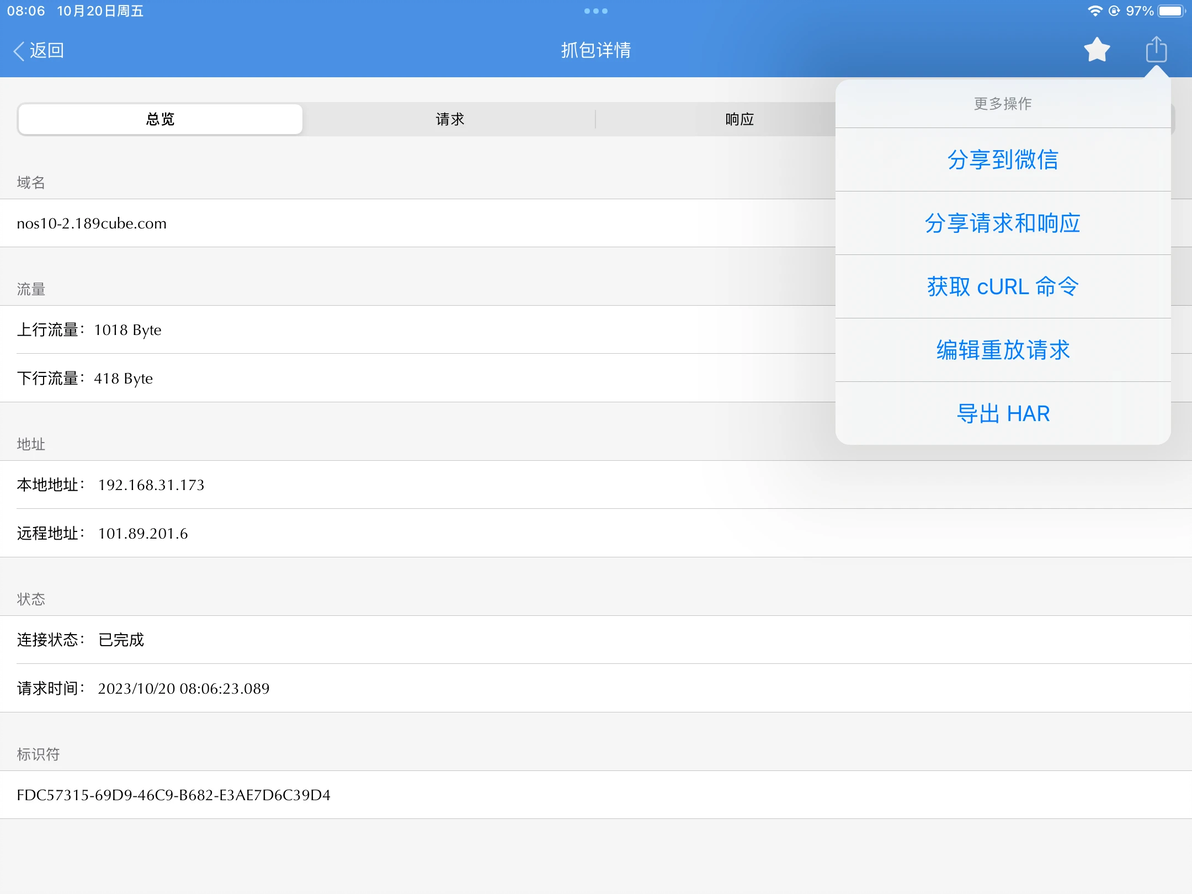Tap the share export icon

point(1156,49)
